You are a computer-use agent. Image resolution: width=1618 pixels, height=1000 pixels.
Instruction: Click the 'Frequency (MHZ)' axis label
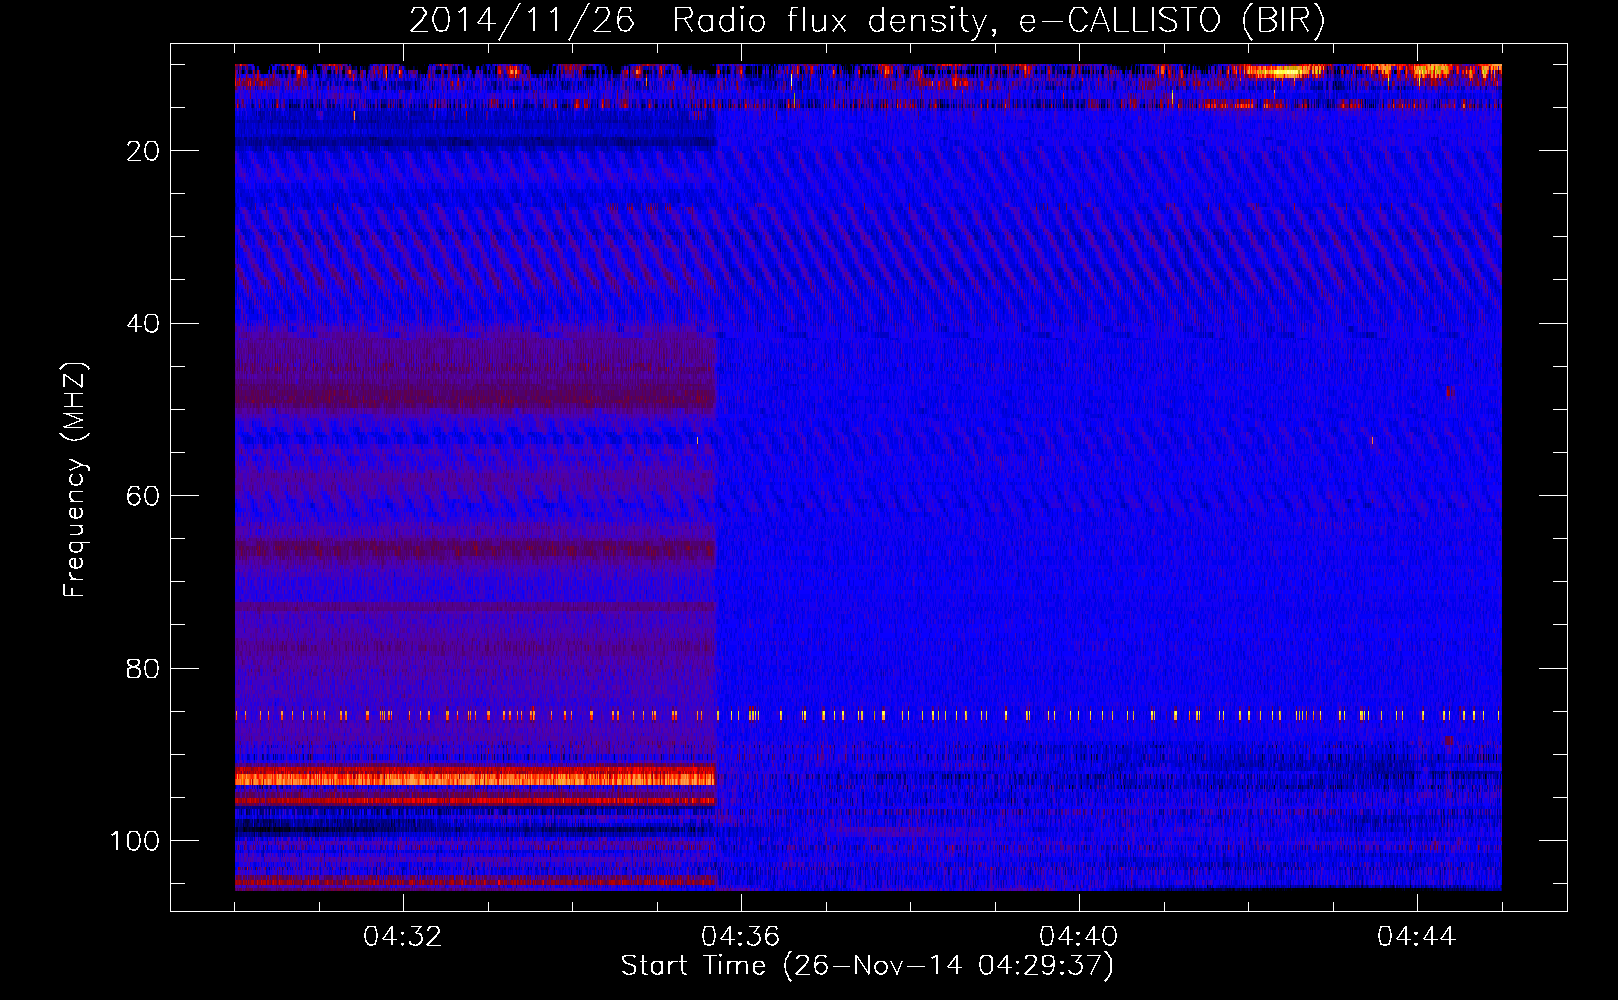point(75,480)
